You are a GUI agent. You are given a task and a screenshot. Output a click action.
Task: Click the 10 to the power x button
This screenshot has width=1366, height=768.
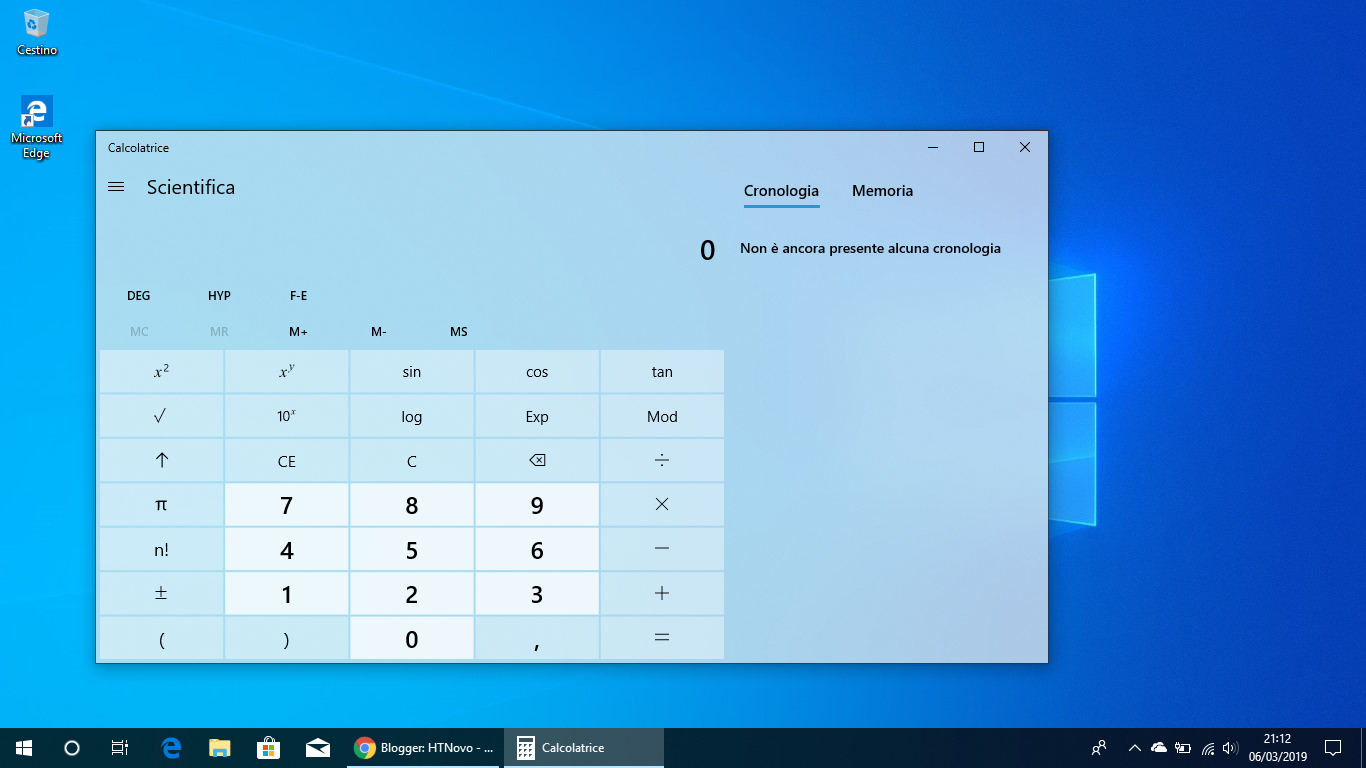[286, 416]
